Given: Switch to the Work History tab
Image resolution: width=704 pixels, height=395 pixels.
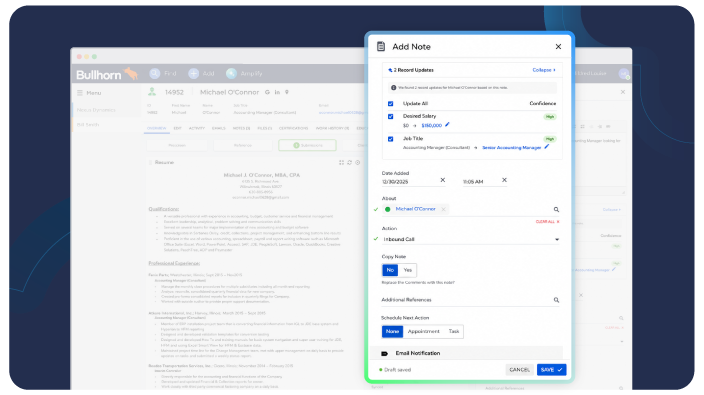Looking at the screenshot, I should click(332, 128).
